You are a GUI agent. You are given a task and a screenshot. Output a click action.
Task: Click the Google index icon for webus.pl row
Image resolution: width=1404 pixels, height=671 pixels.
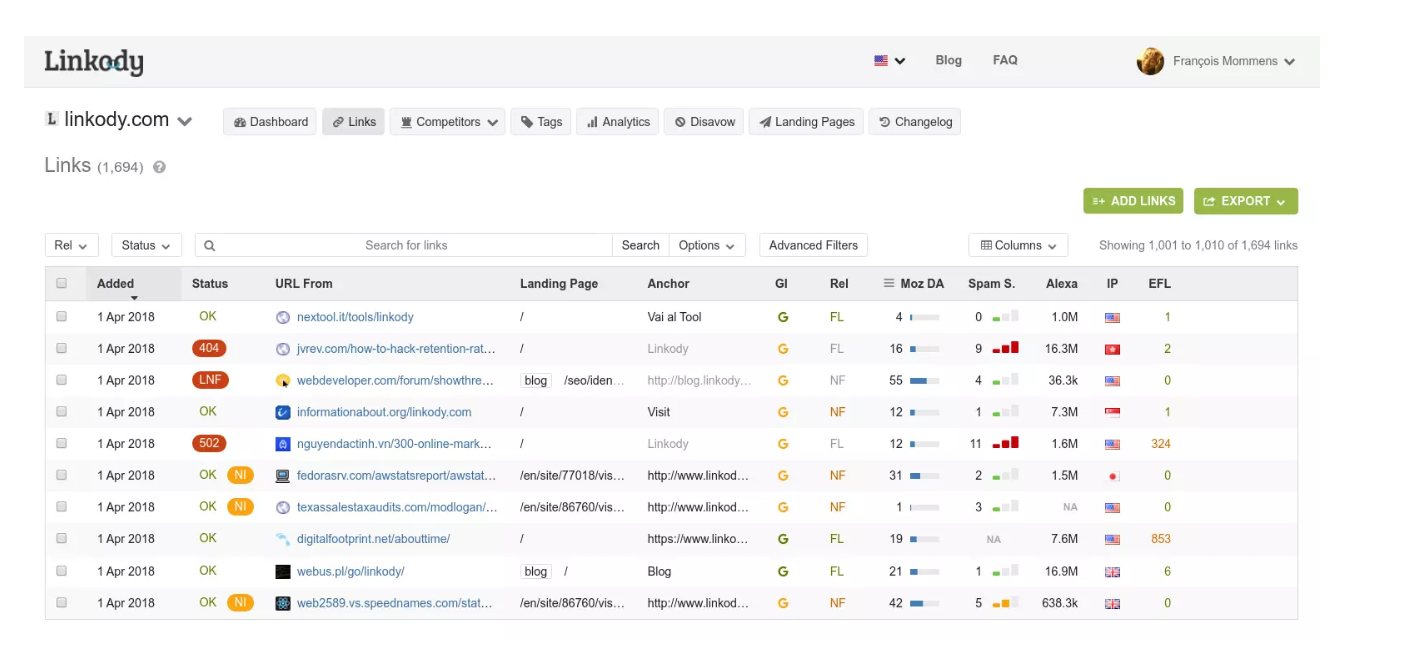[x=783, y=571]
